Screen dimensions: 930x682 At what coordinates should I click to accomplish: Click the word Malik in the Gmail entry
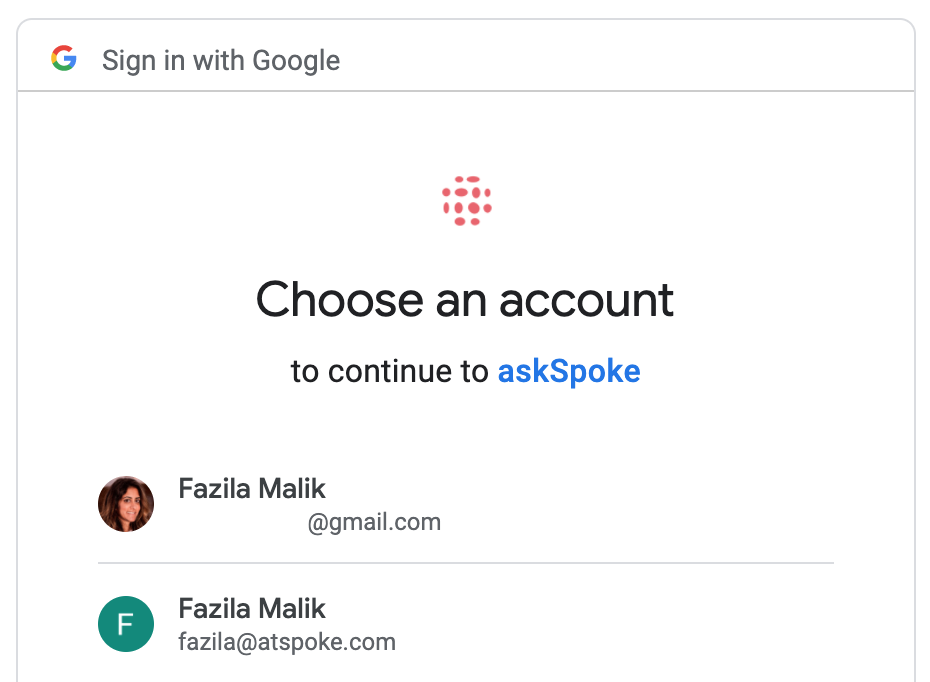292,489
